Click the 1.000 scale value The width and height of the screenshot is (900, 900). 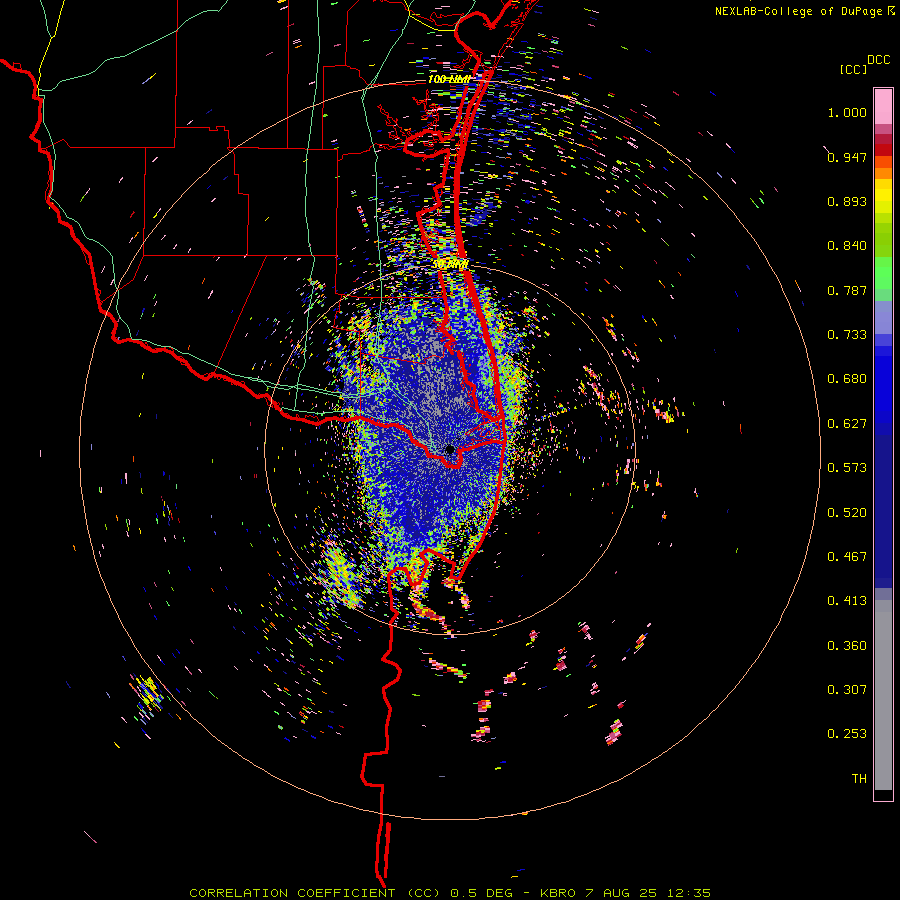pyautogui.click(x=847, y=112)
